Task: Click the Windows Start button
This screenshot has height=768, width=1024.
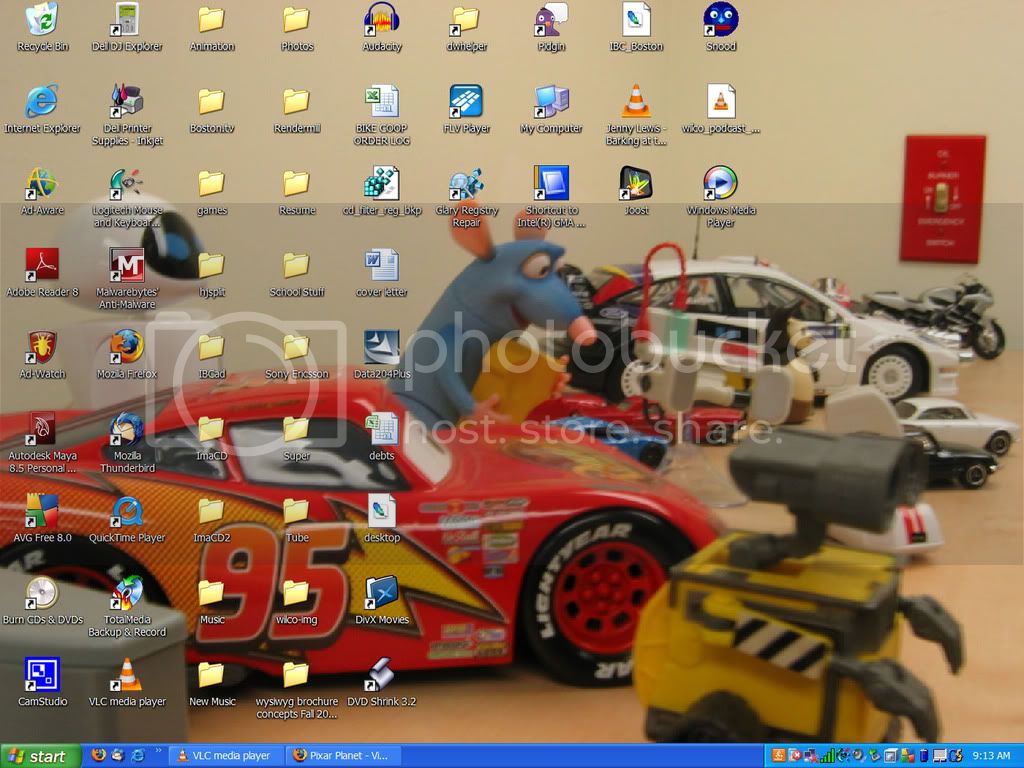Action: 37,756
